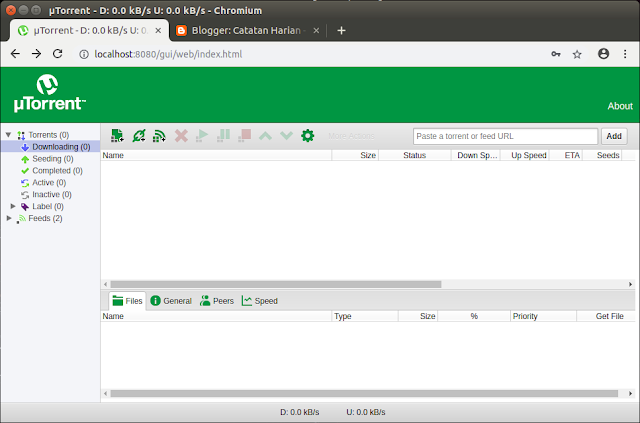Focus the Paste a torrent URL field
Viewport: 640px width, 423px height.
point(505,136)
